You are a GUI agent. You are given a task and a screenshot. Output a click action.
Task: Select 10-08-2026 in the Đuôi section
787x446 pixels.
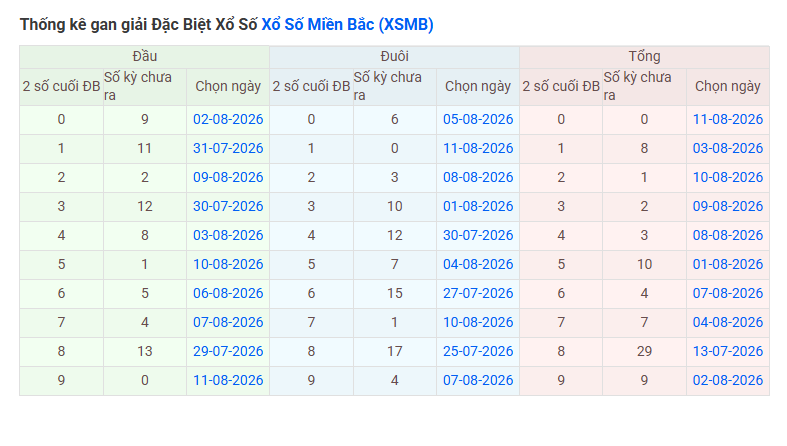coord(478,322)
